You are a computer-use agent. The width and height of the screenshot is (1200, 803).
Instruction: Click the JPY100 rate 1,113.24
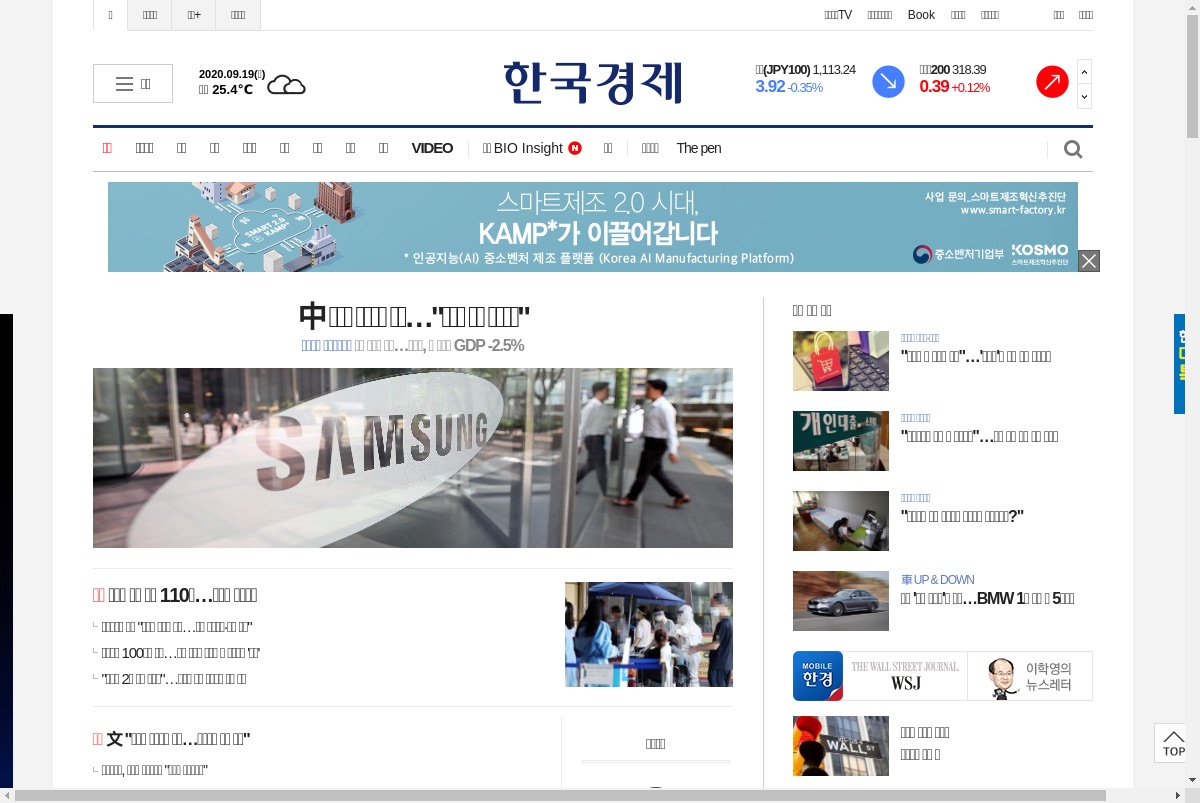coord(834,70)
